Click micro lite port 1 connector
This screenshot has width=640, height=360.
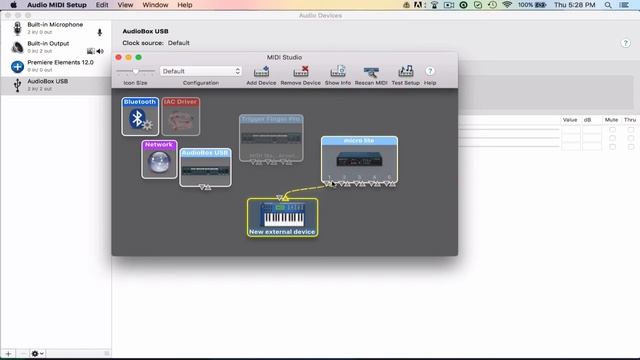329,184
